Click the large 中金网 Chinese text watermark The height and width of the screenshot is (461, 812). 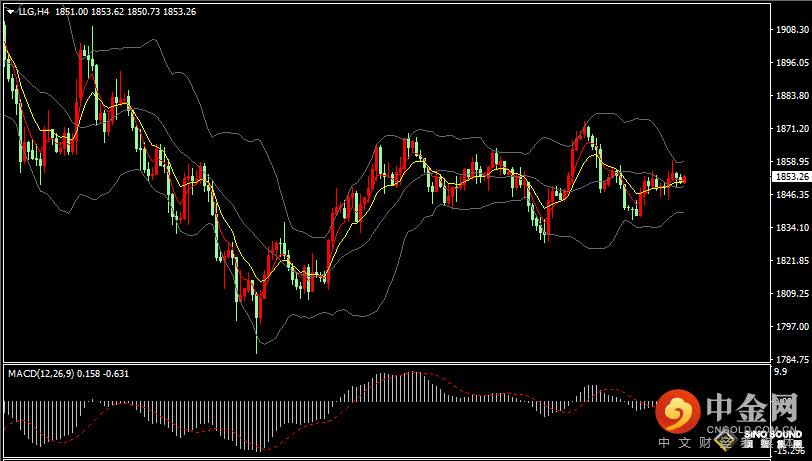point(752,406)
